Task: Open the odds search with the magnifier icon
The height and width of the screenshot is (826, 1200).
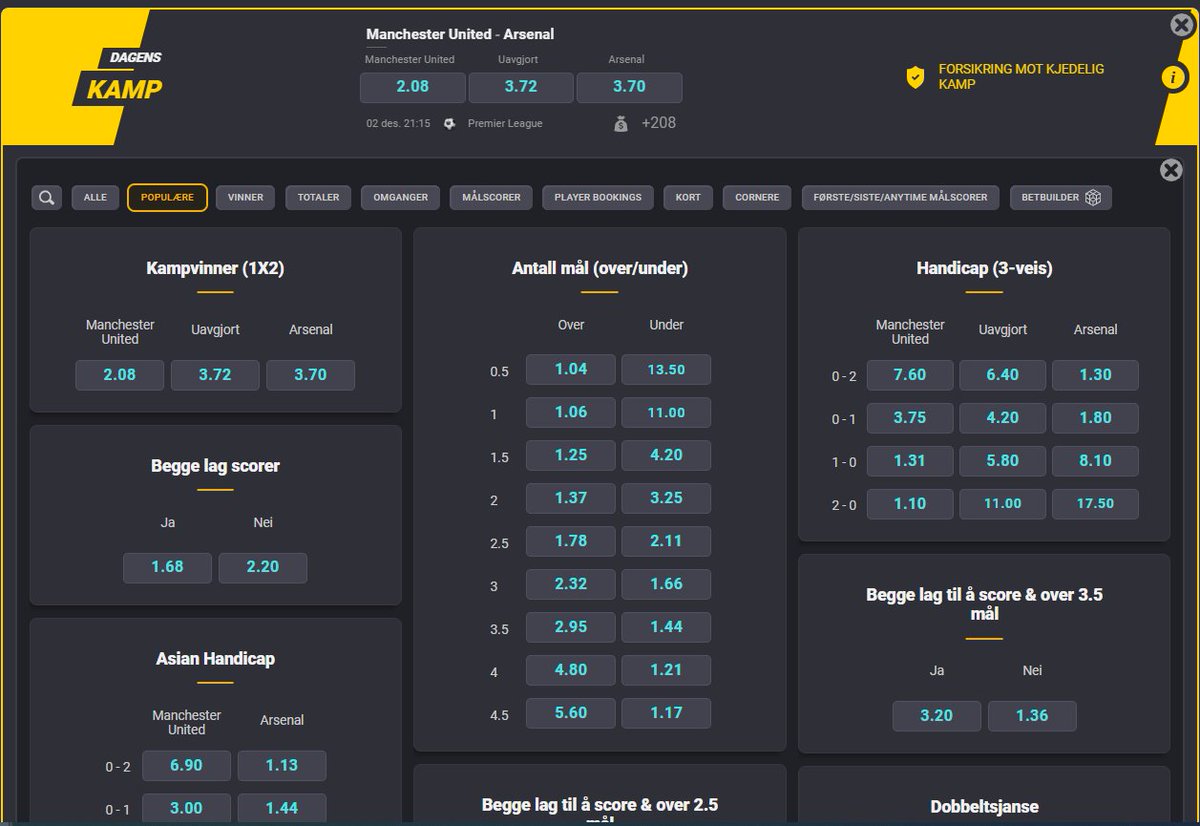Action: [46, 197]
